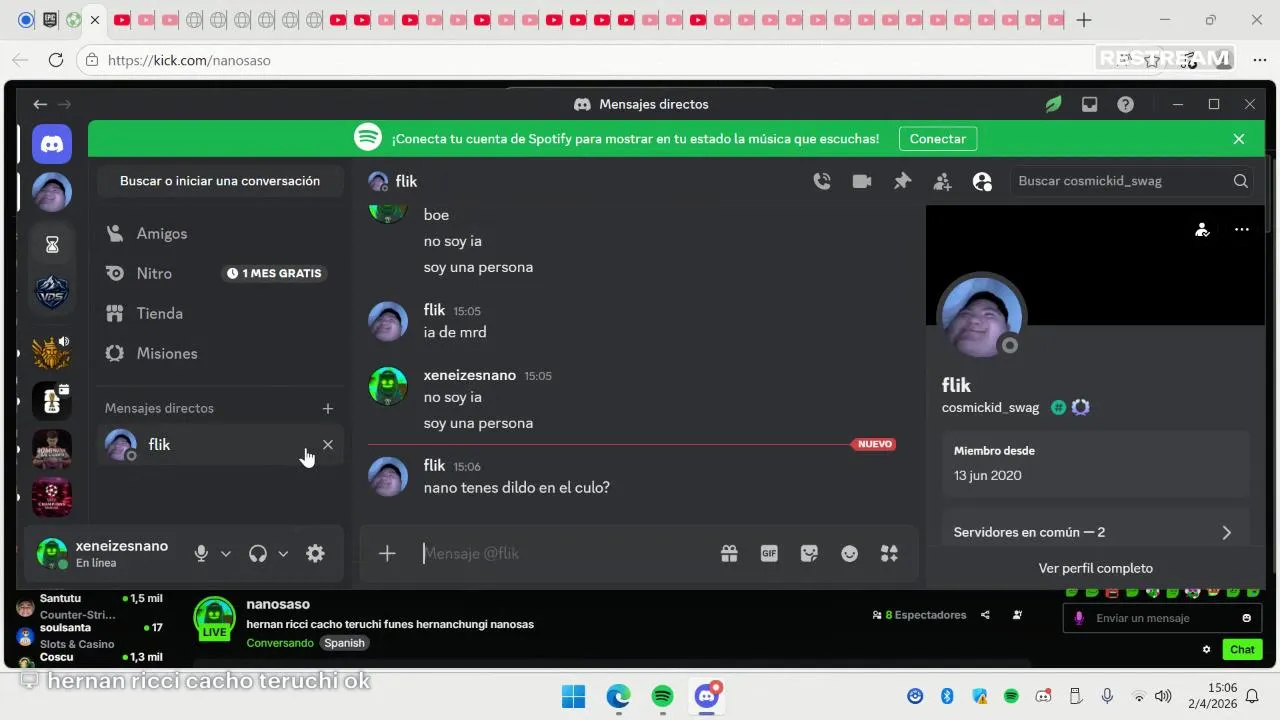The height and width of the screenshot is (720, 1280).
Task: Click the kick.com address bar
Action: [x=590, y=60]
